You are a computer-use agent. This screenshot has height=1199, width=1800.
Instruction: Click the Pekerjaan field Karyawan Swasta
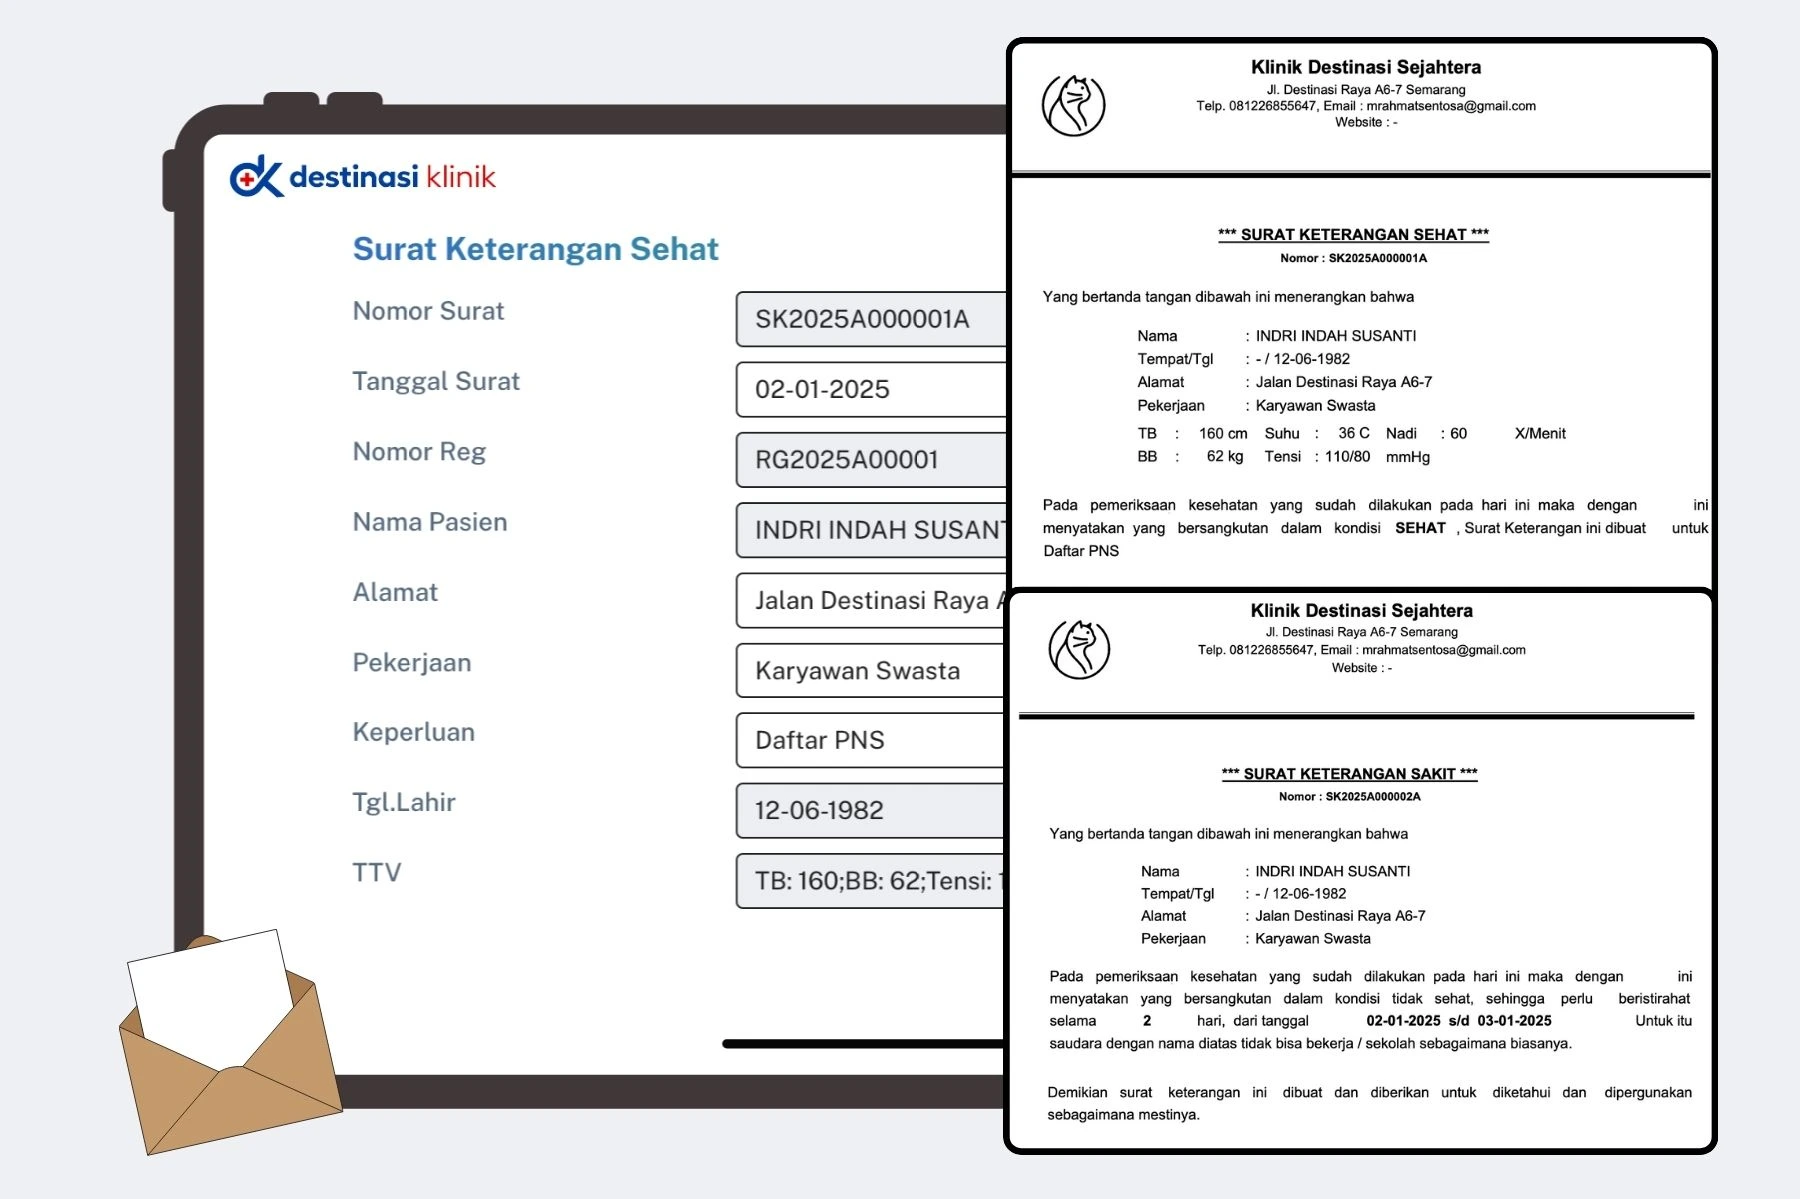(x=871, y=670)
